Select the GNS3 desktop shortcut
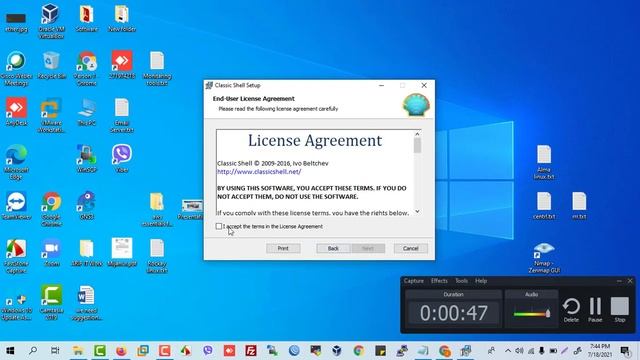This screenshot has width=640, height=360. [87, 205]
